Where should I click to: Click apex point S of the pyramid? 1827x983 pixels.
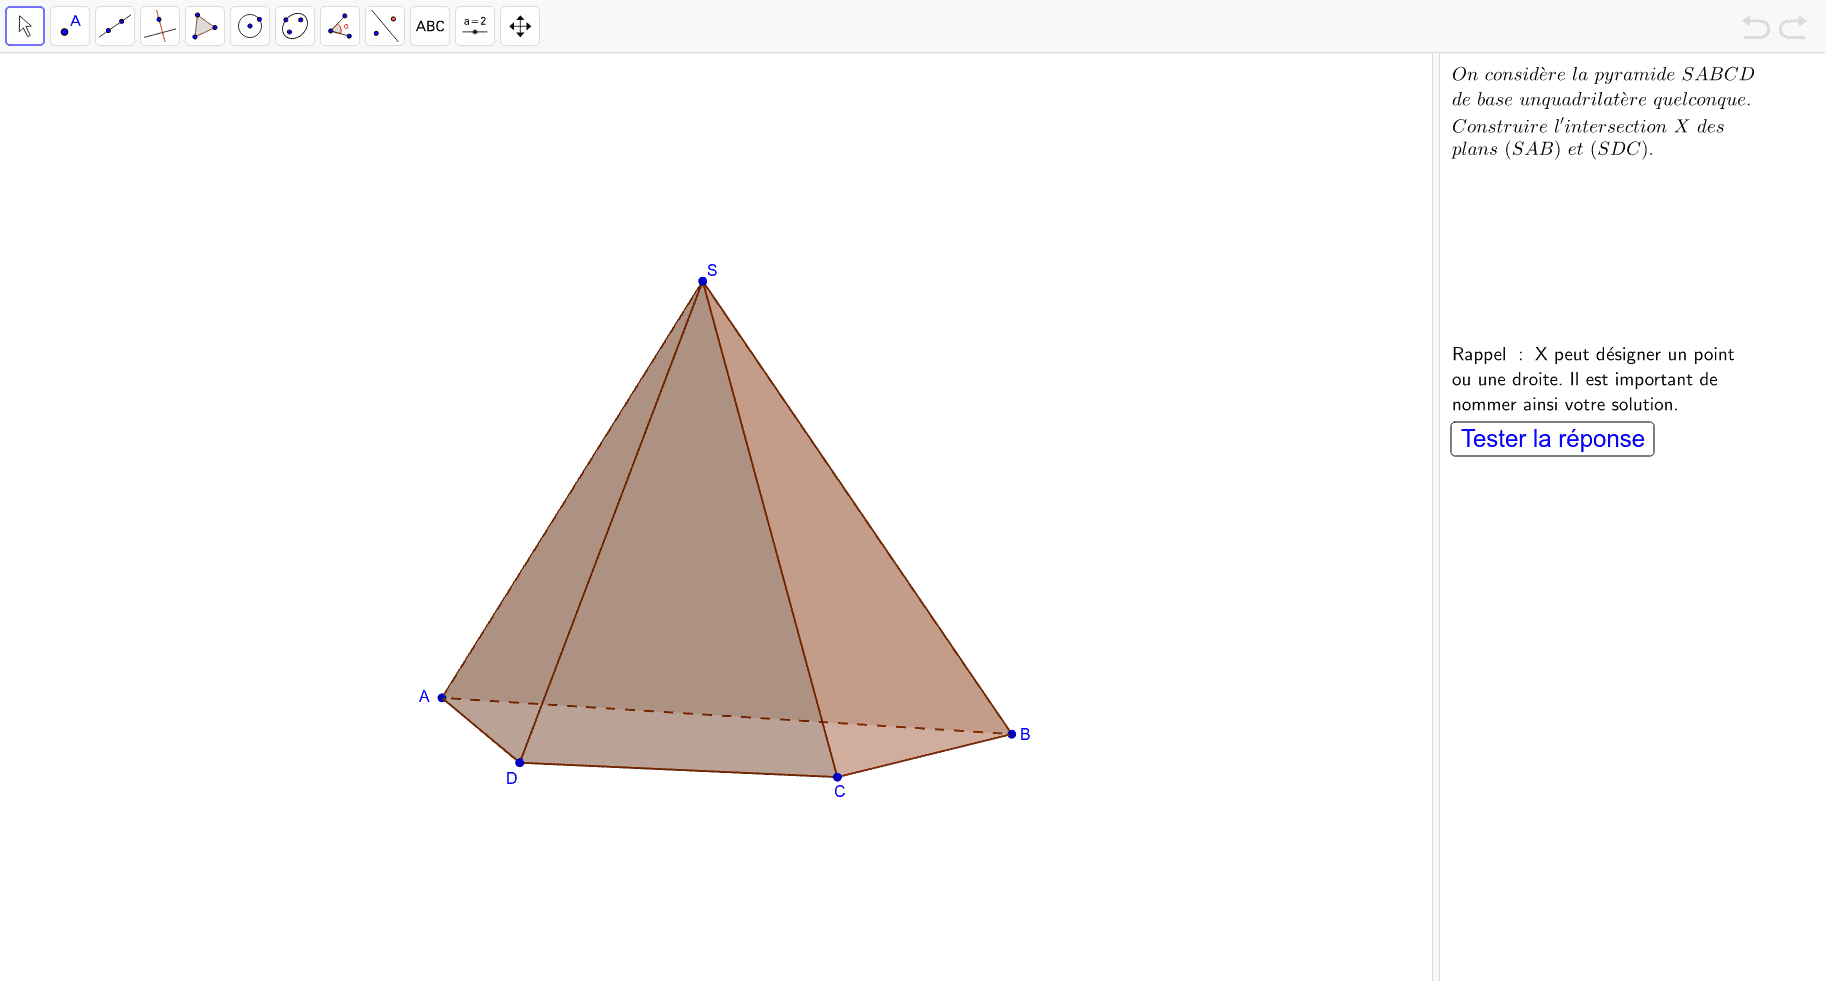[x=703, y=281]
